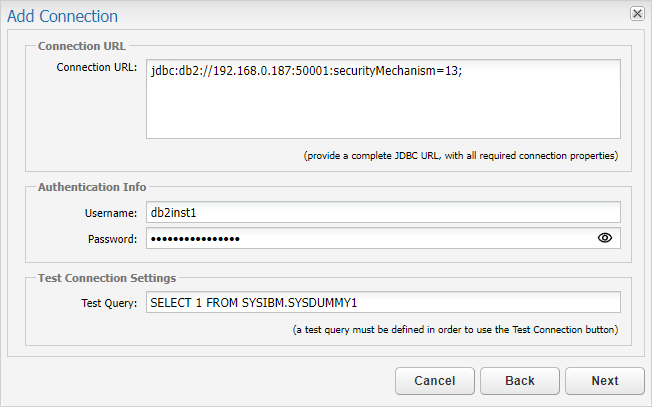This screenshot has height=407, width=652.
Task: Click the Test Query input field
Action: point(383,302)
